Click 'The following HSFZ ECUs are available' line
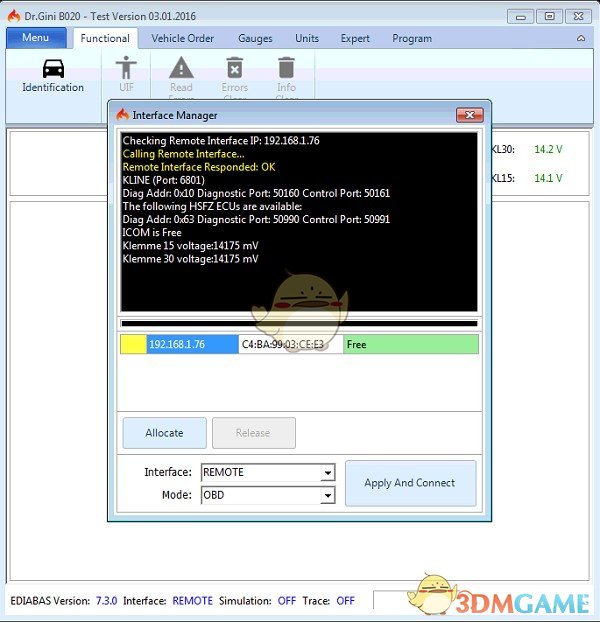This screenshot has width=600, height=622. (212, 206)
